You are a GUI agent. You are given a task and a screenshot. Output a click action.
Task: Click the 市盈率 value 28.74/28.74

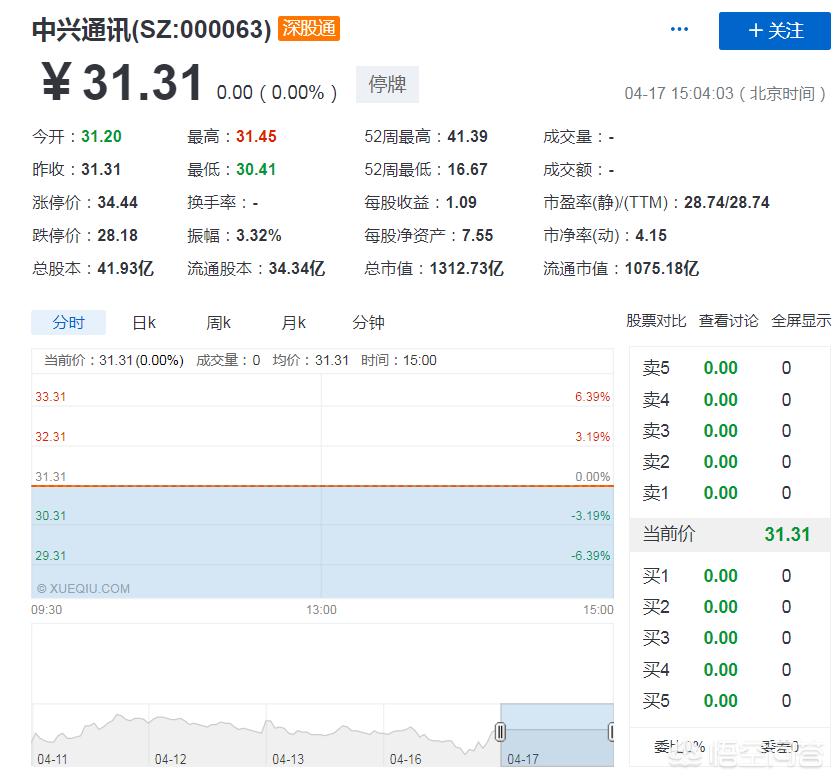[x=727, y=202]
